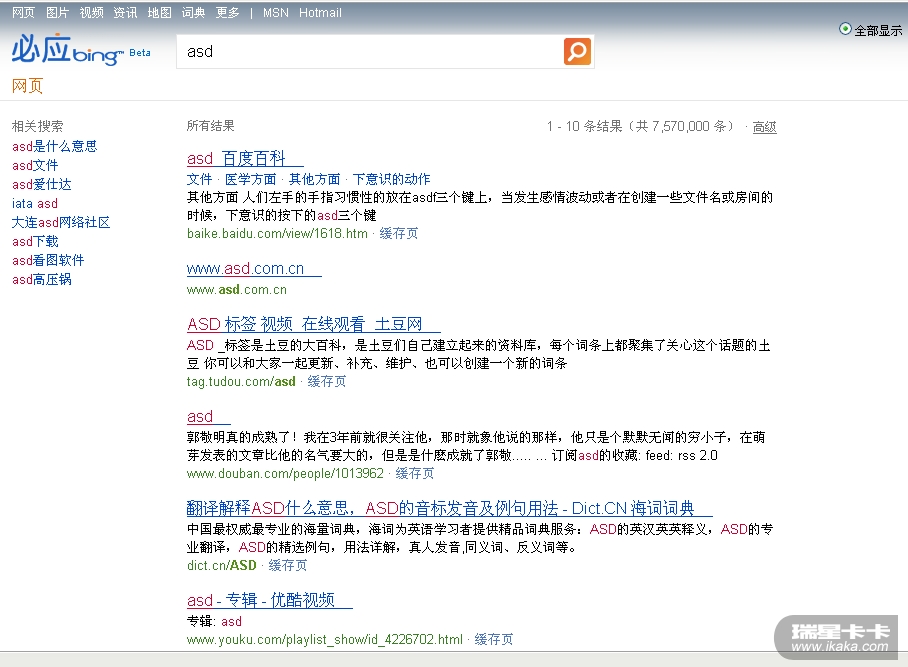Open cached page for youku.com result

pos(493,640)
